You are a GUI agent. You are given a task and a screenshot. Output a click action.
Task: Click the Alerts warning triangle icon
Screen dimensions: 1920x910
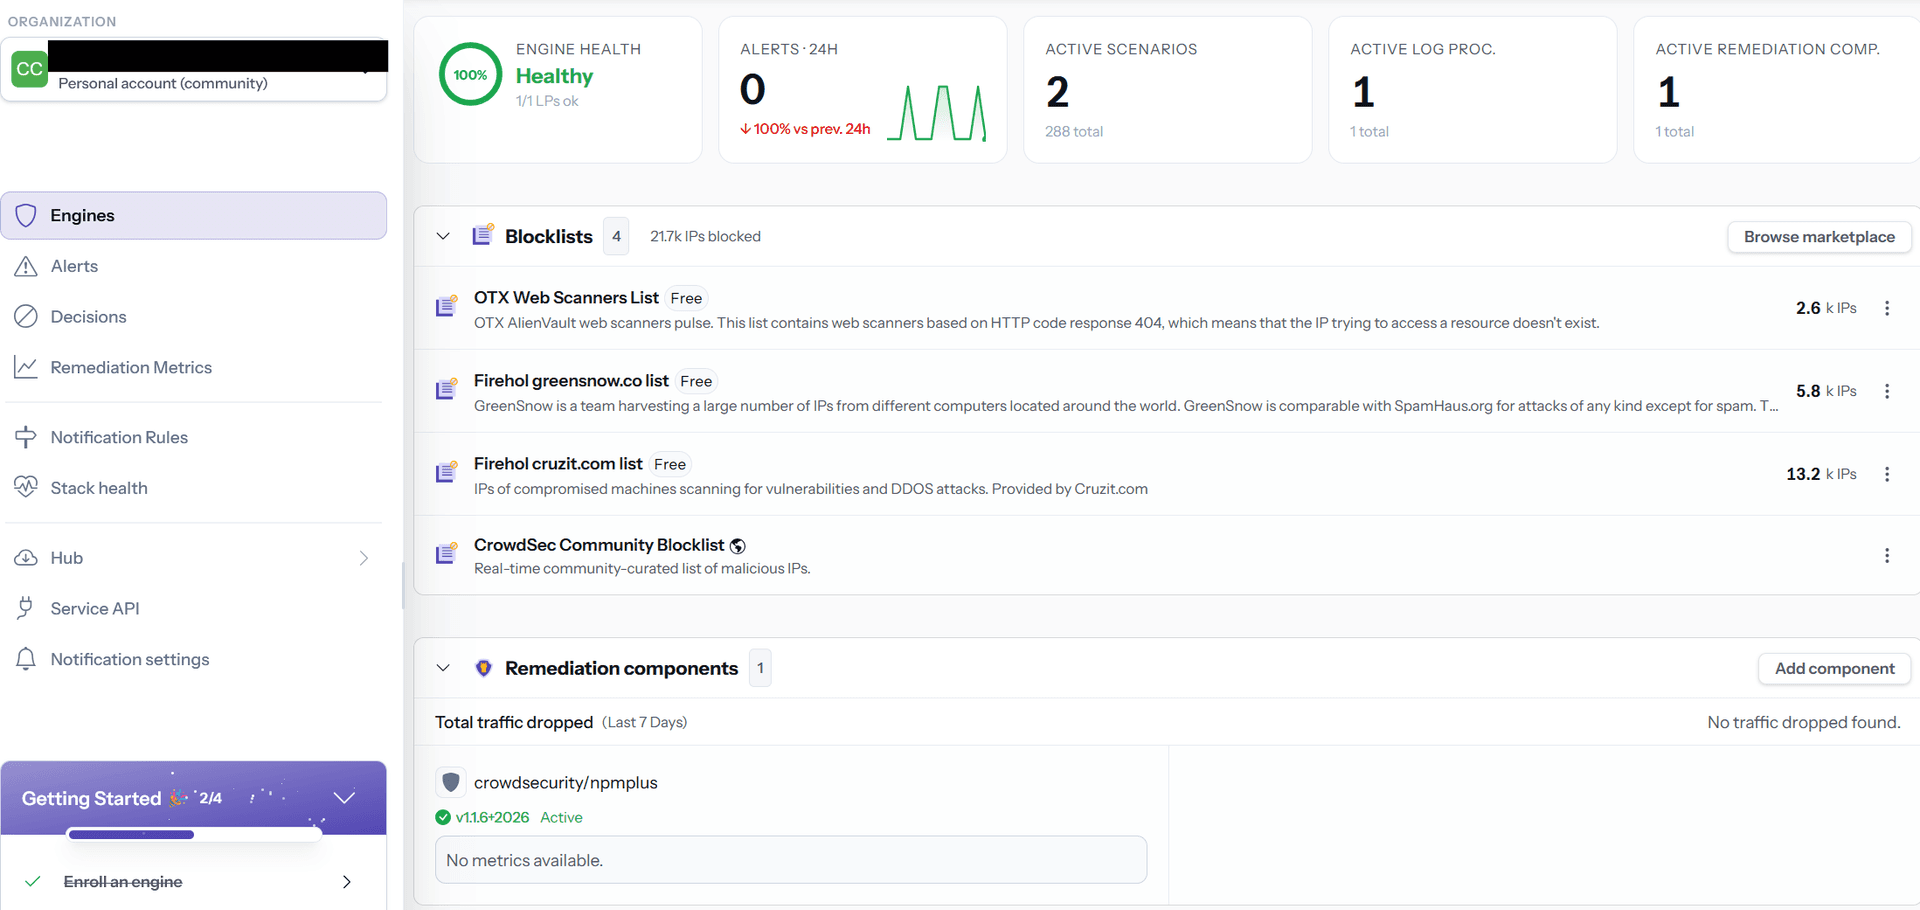(x=26, y=266)
